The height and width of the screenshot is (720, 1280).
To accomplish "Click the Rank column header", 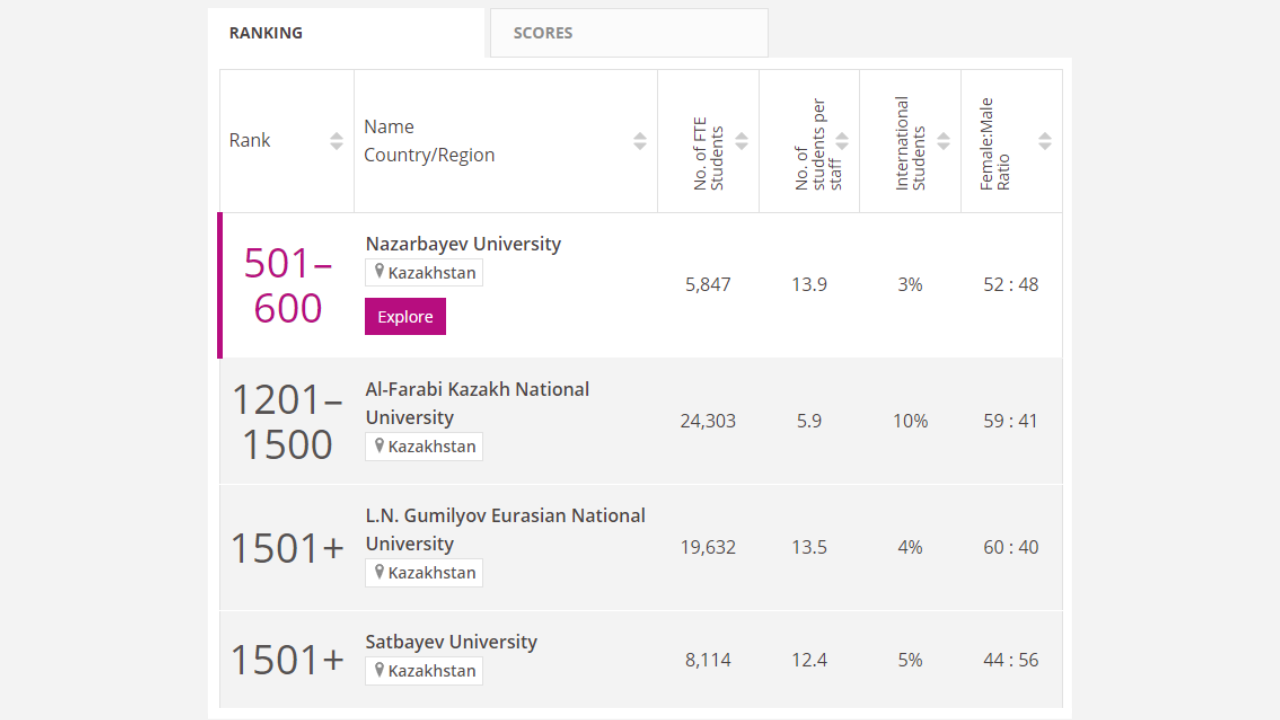I will tap(250, 141).
